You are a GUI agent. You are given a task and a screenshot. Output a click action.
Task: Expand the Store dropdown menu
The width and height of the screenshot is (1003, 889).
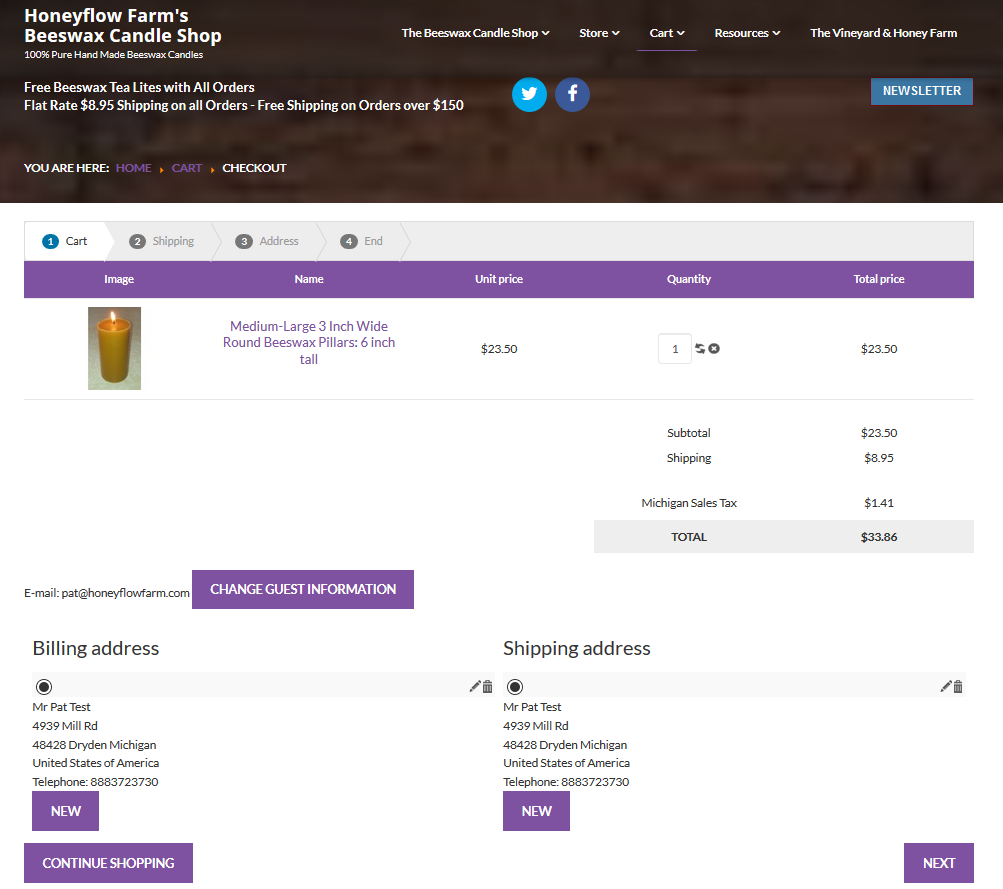pyautogui.click(x=599, y=33)
